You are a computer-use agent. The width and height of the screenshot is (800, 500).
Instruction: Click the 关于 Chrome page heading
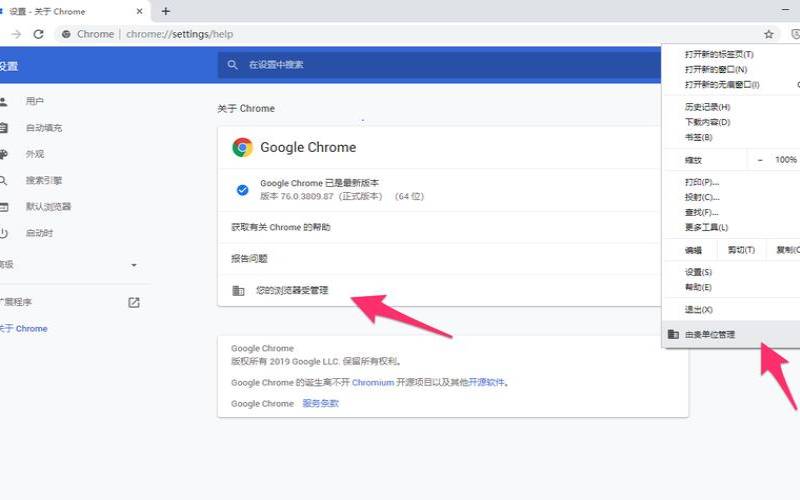pos(246,109)
